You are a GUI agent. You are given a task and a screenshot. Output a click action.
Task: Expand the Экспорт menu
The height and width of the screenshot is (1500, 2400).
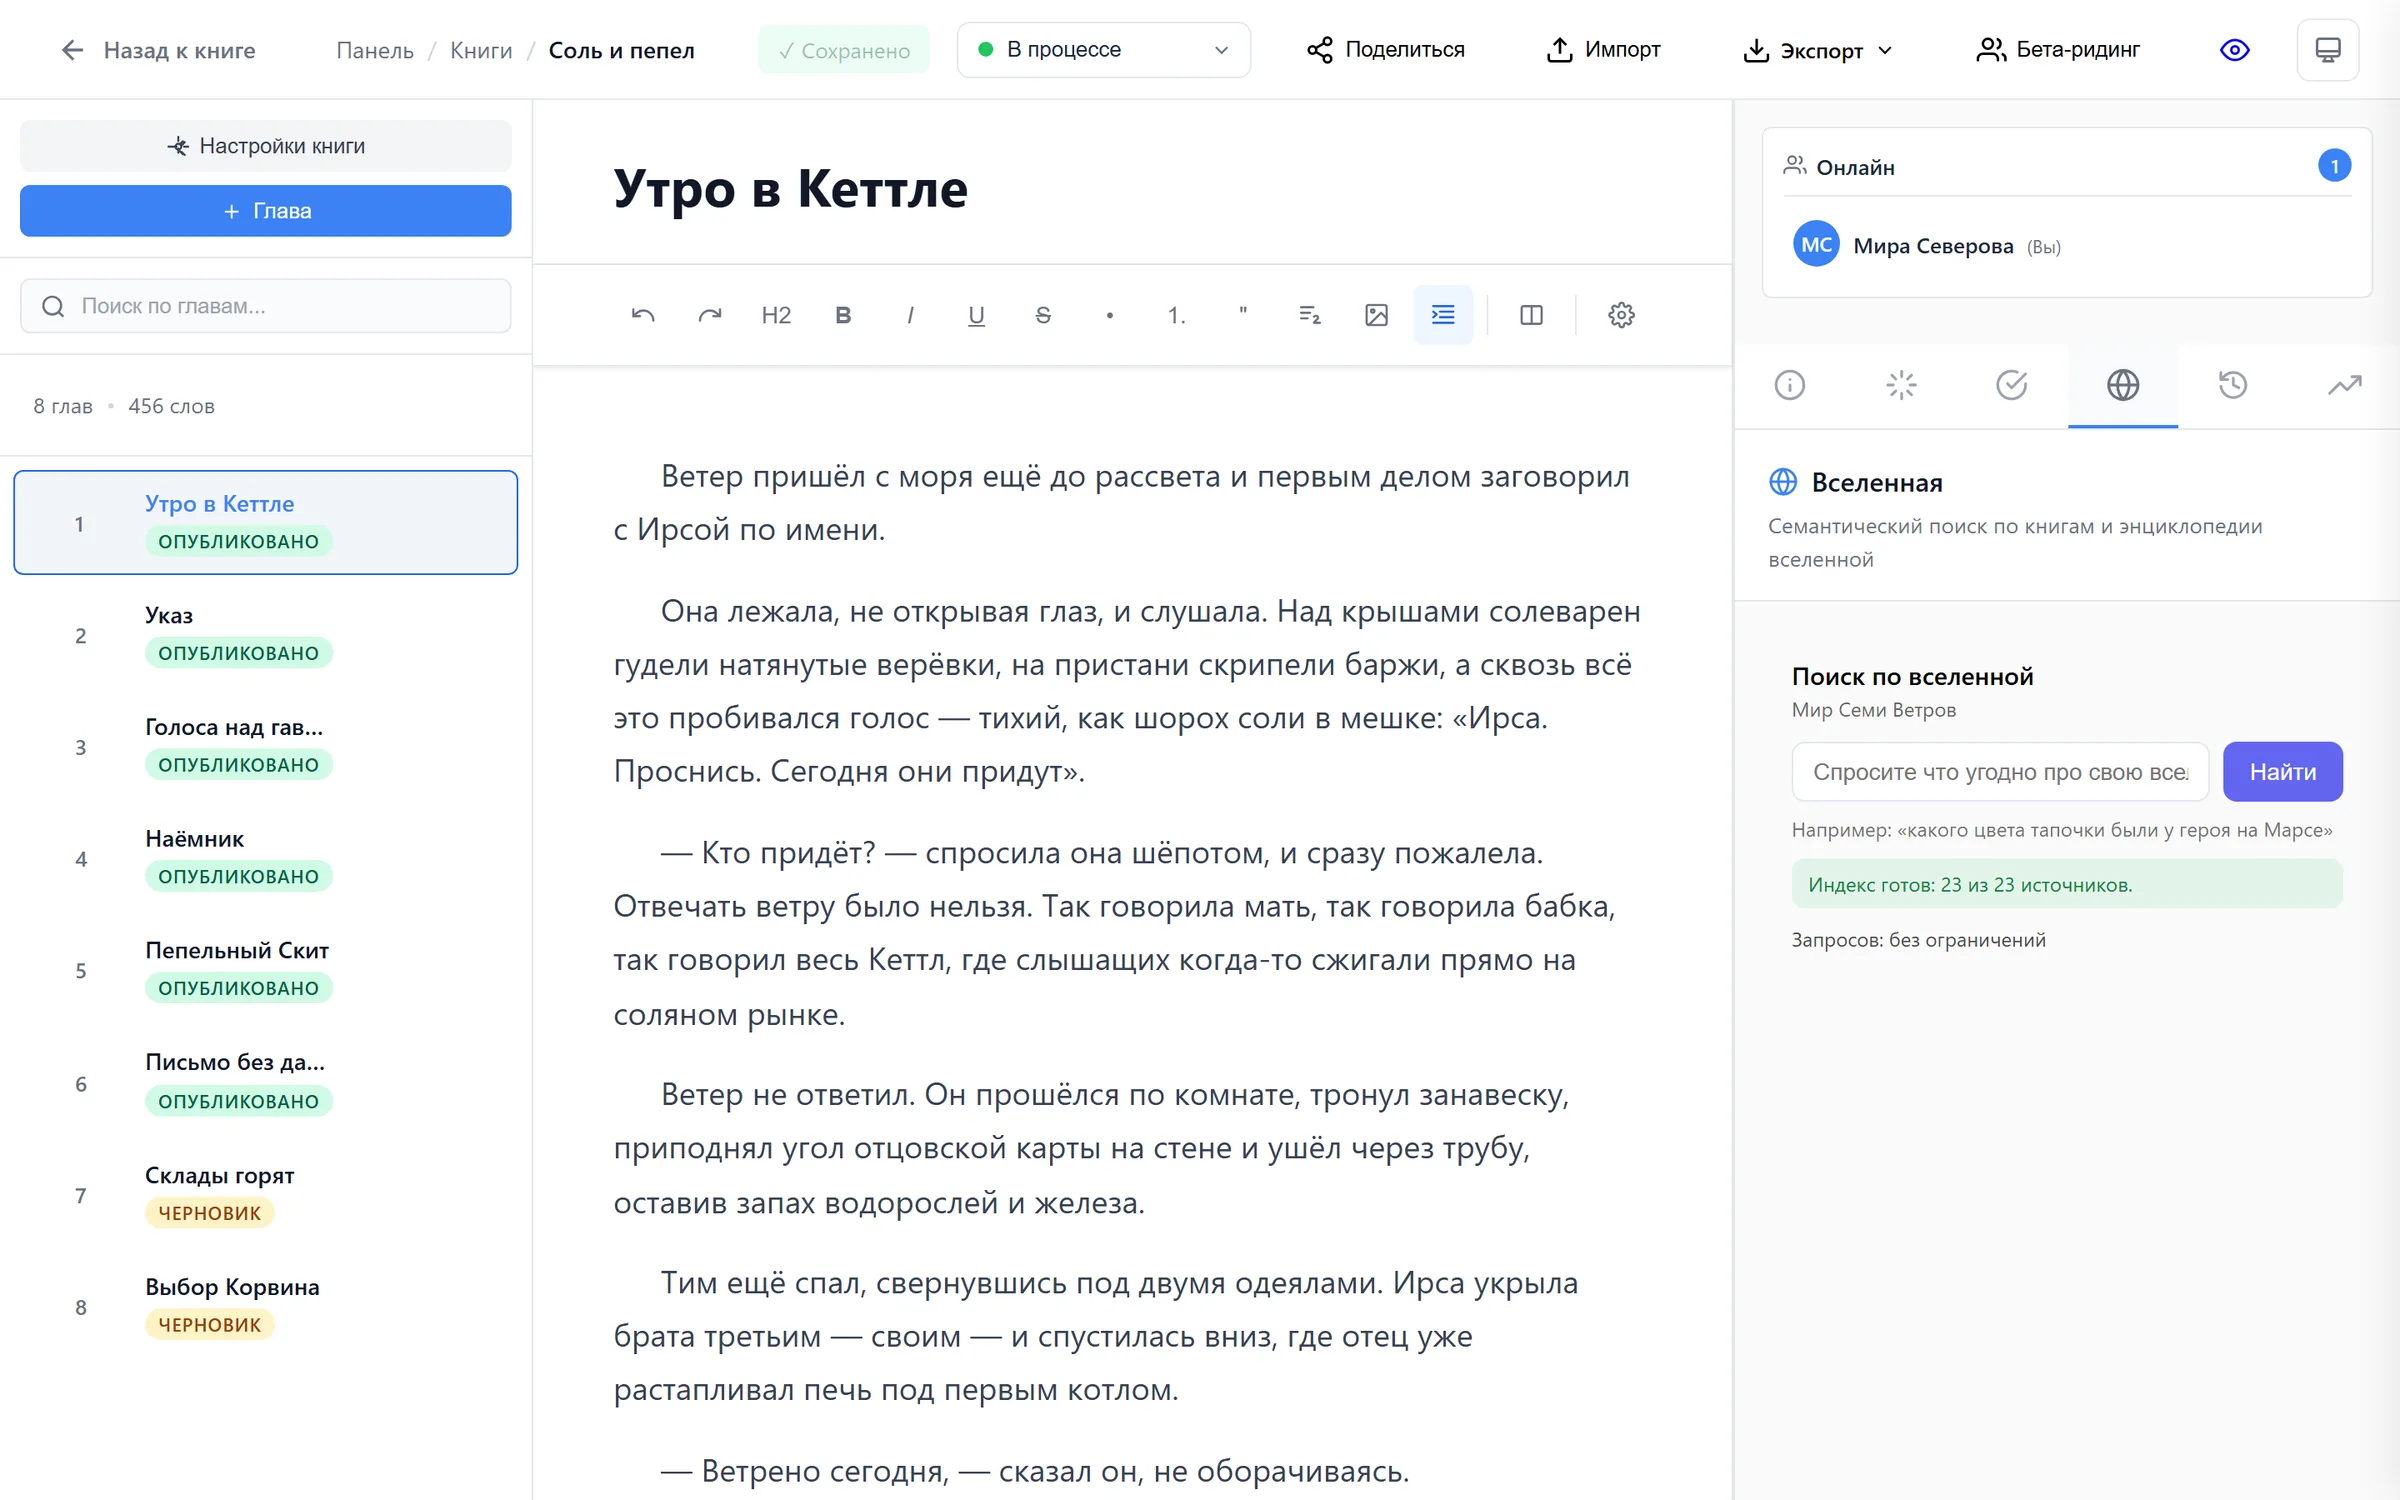pyautogui.click(x=1818, y=50)
